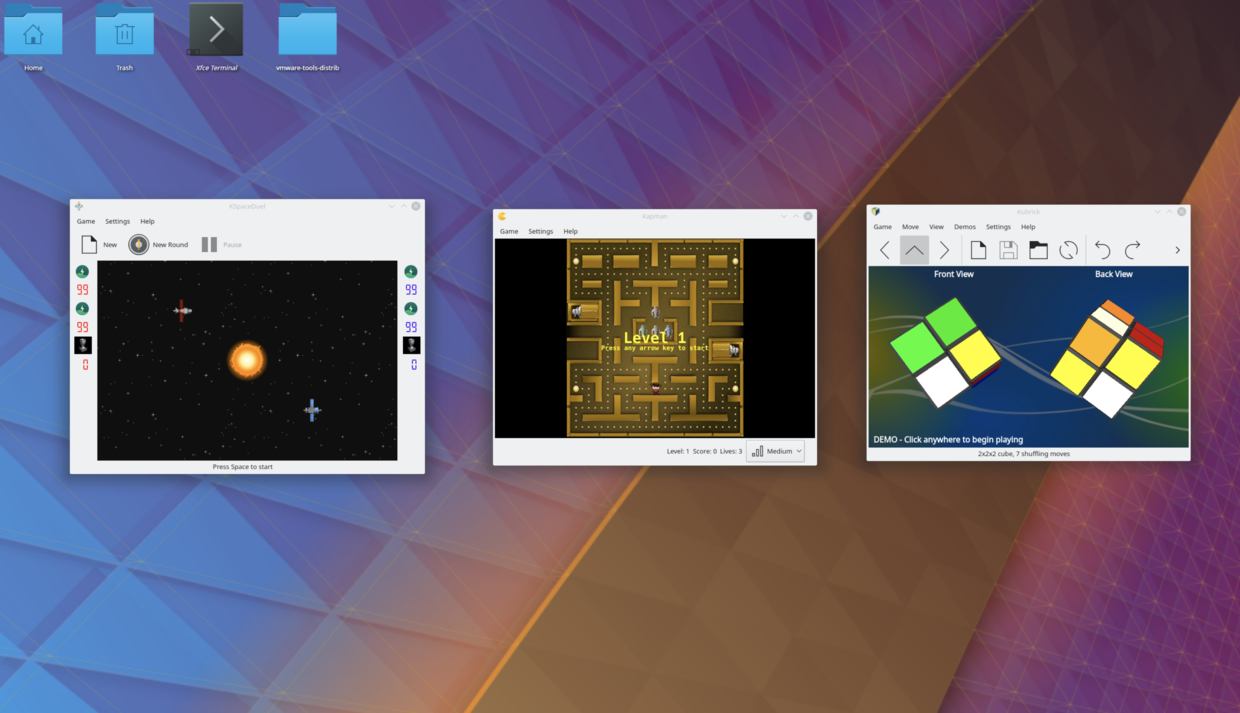Click the Kapman title bar Pac-Man icon
1240x713 pixels.
(502, 216)
